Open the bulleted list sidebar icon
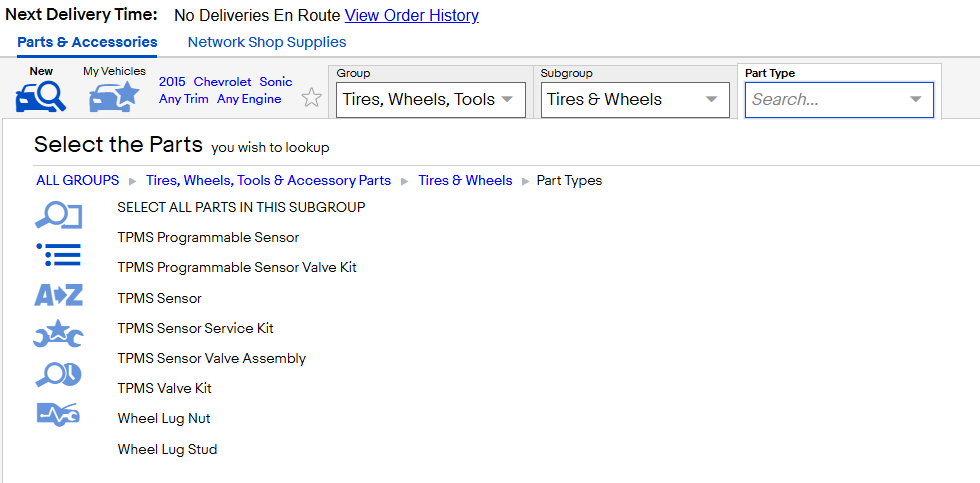Screen dimensions: 980x483 point(58,255)
